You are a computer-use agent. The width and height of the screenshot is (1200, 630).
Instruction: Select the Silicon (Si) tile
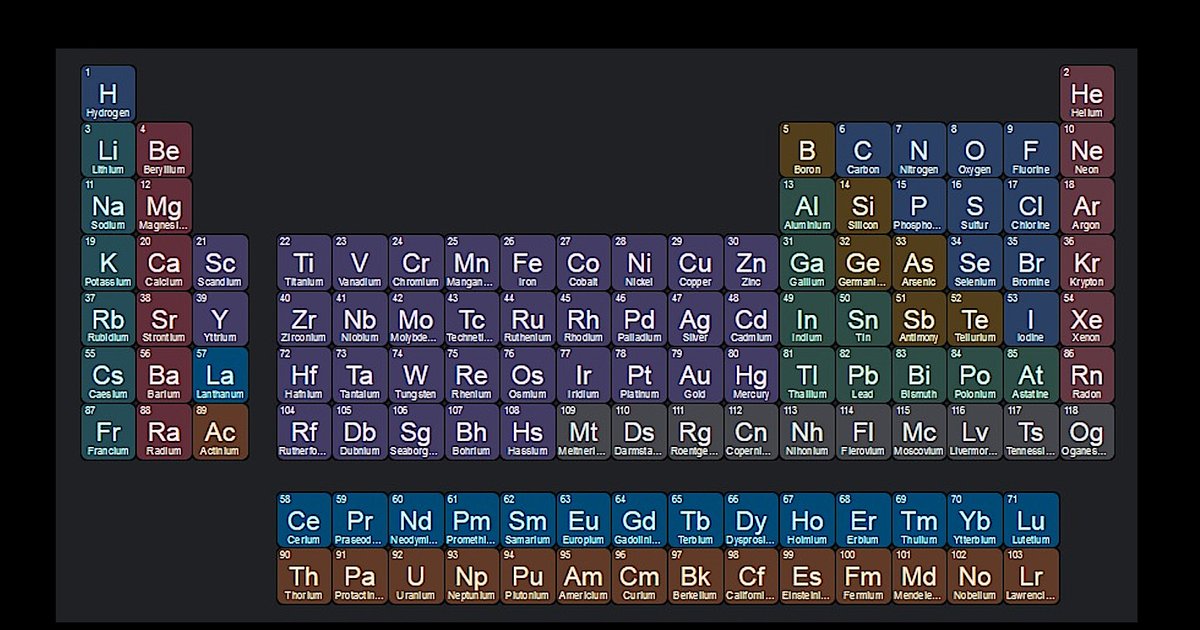(x=863, y=207)
